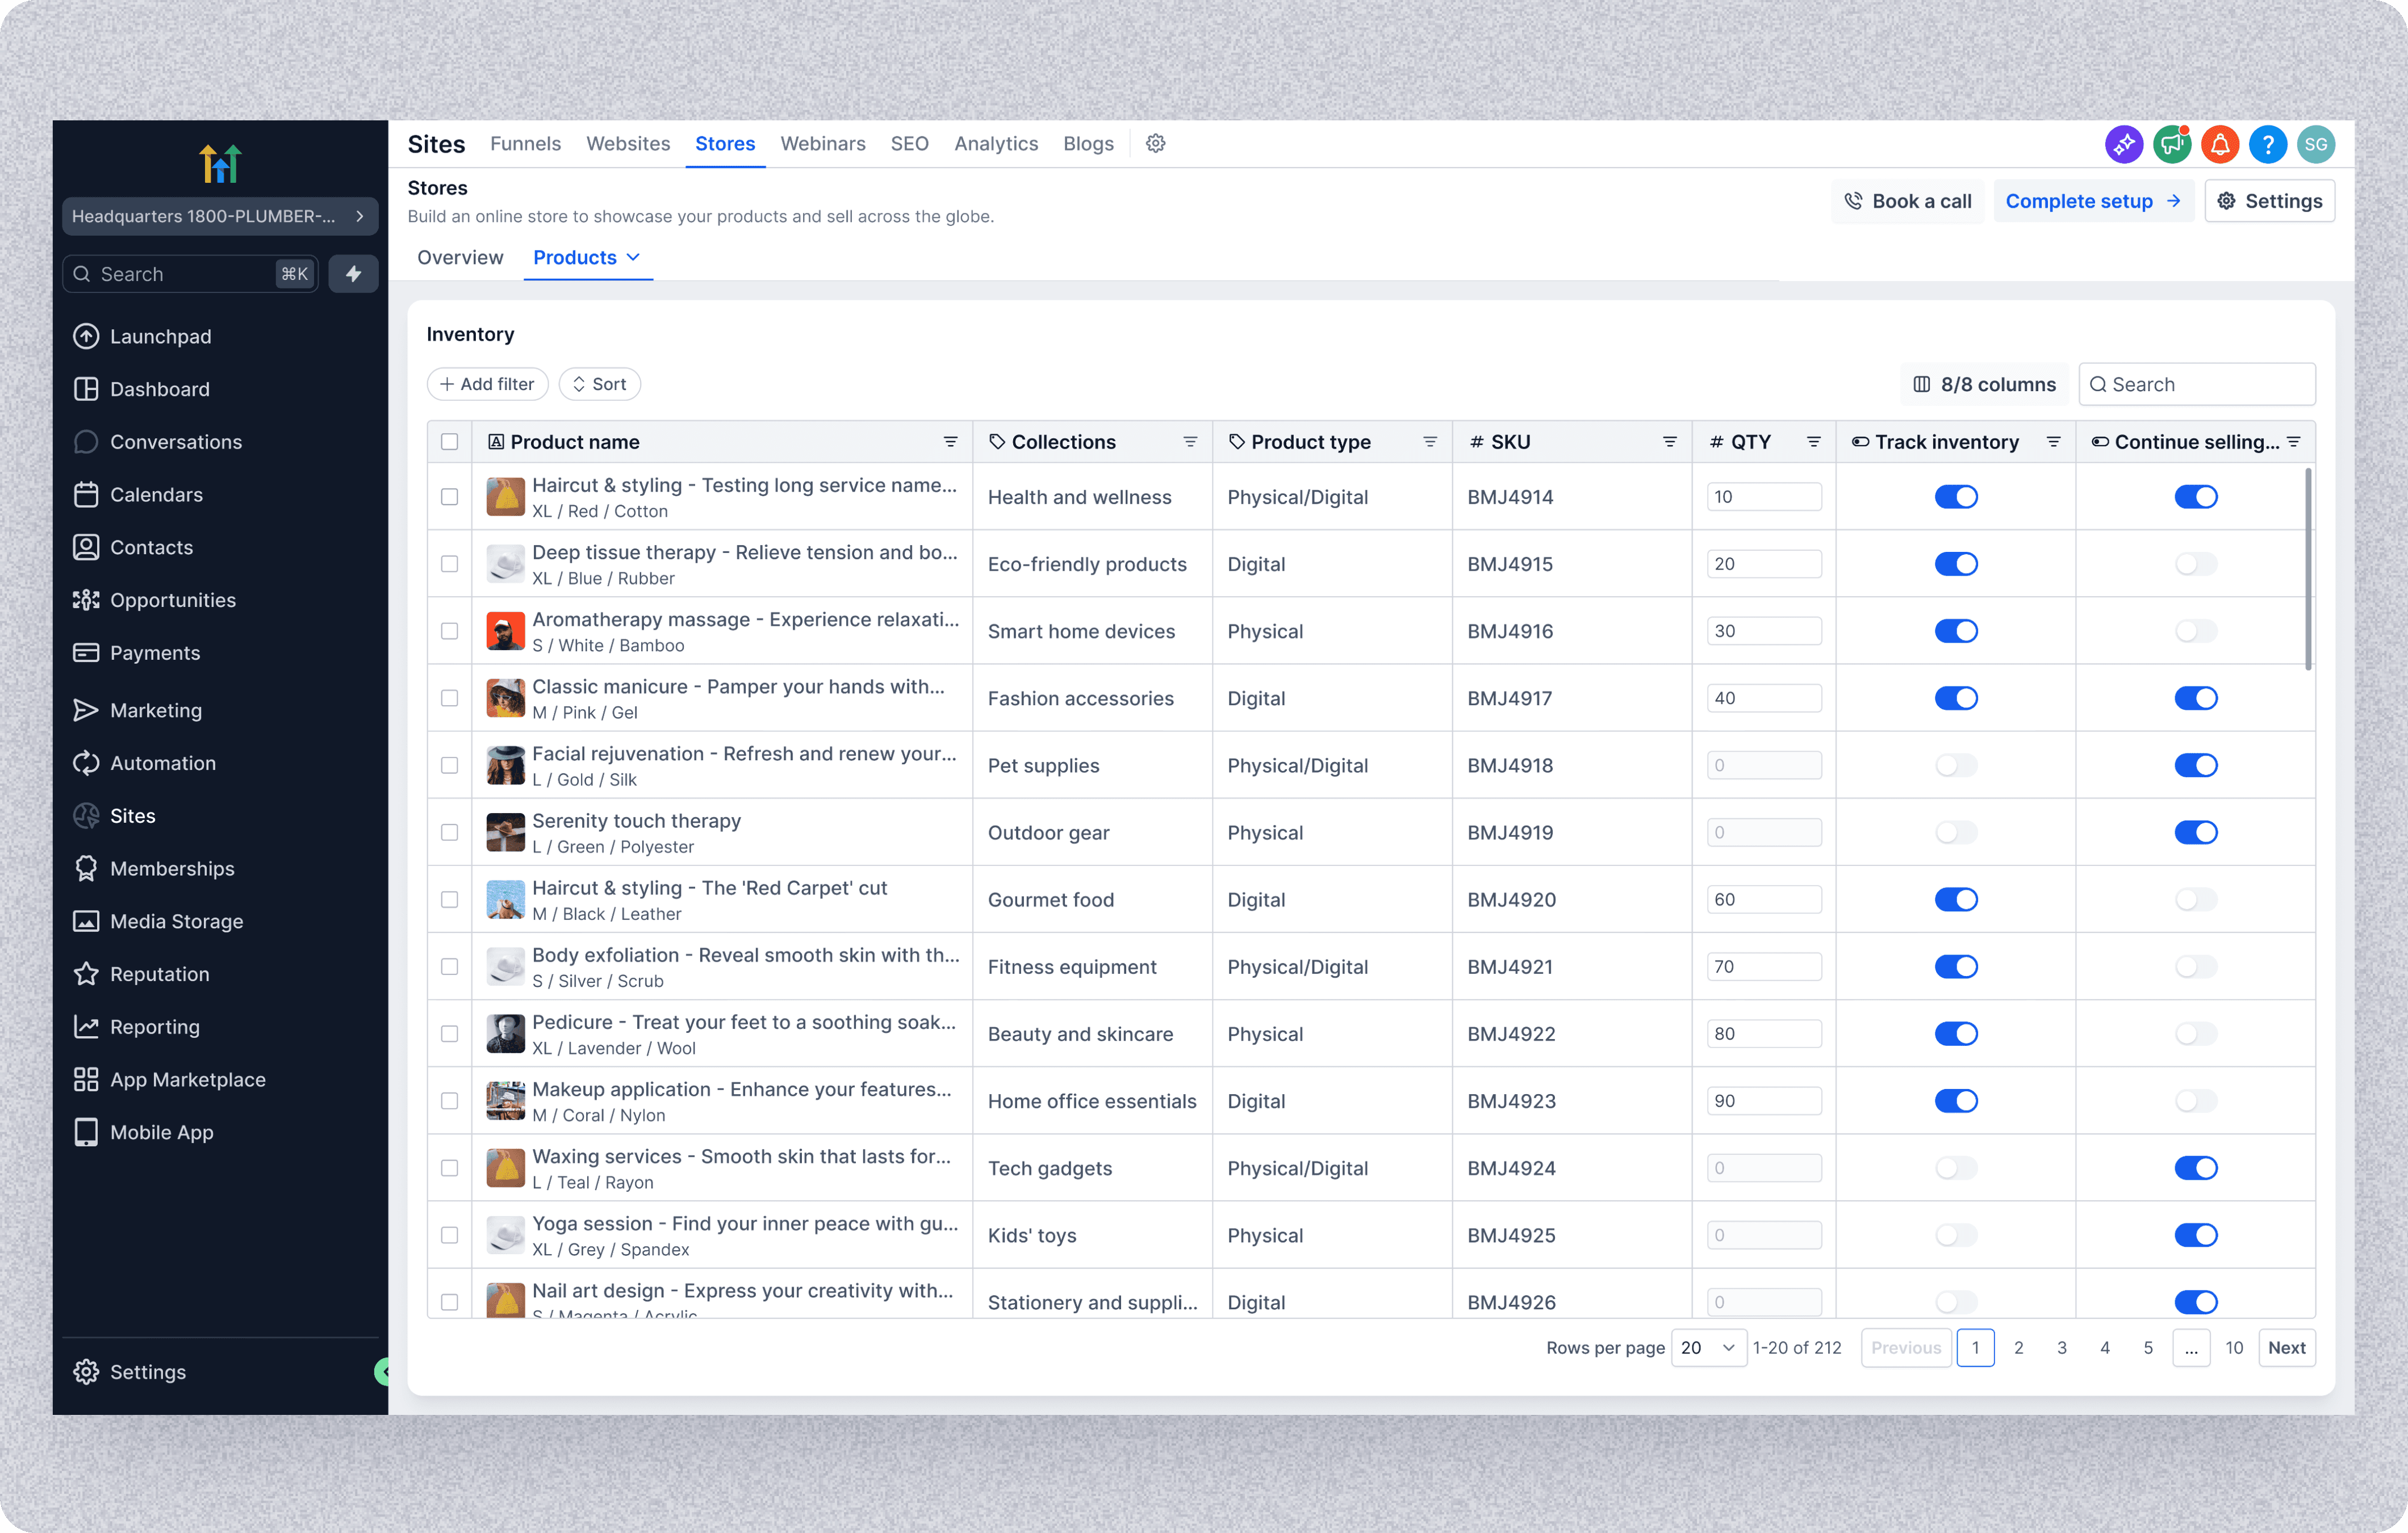
Task: Open the orange notifications bell
Action: coord(2219,144)
